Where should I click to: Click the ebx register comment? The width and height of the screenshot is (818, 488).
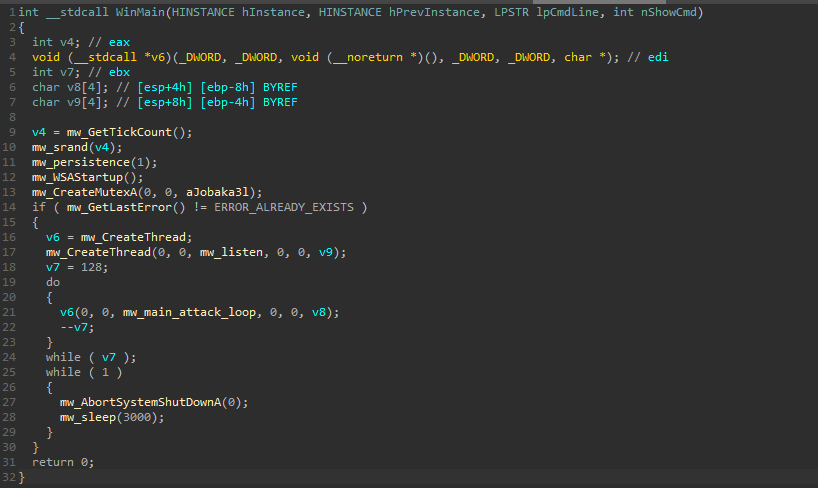(x=119, y=72)
